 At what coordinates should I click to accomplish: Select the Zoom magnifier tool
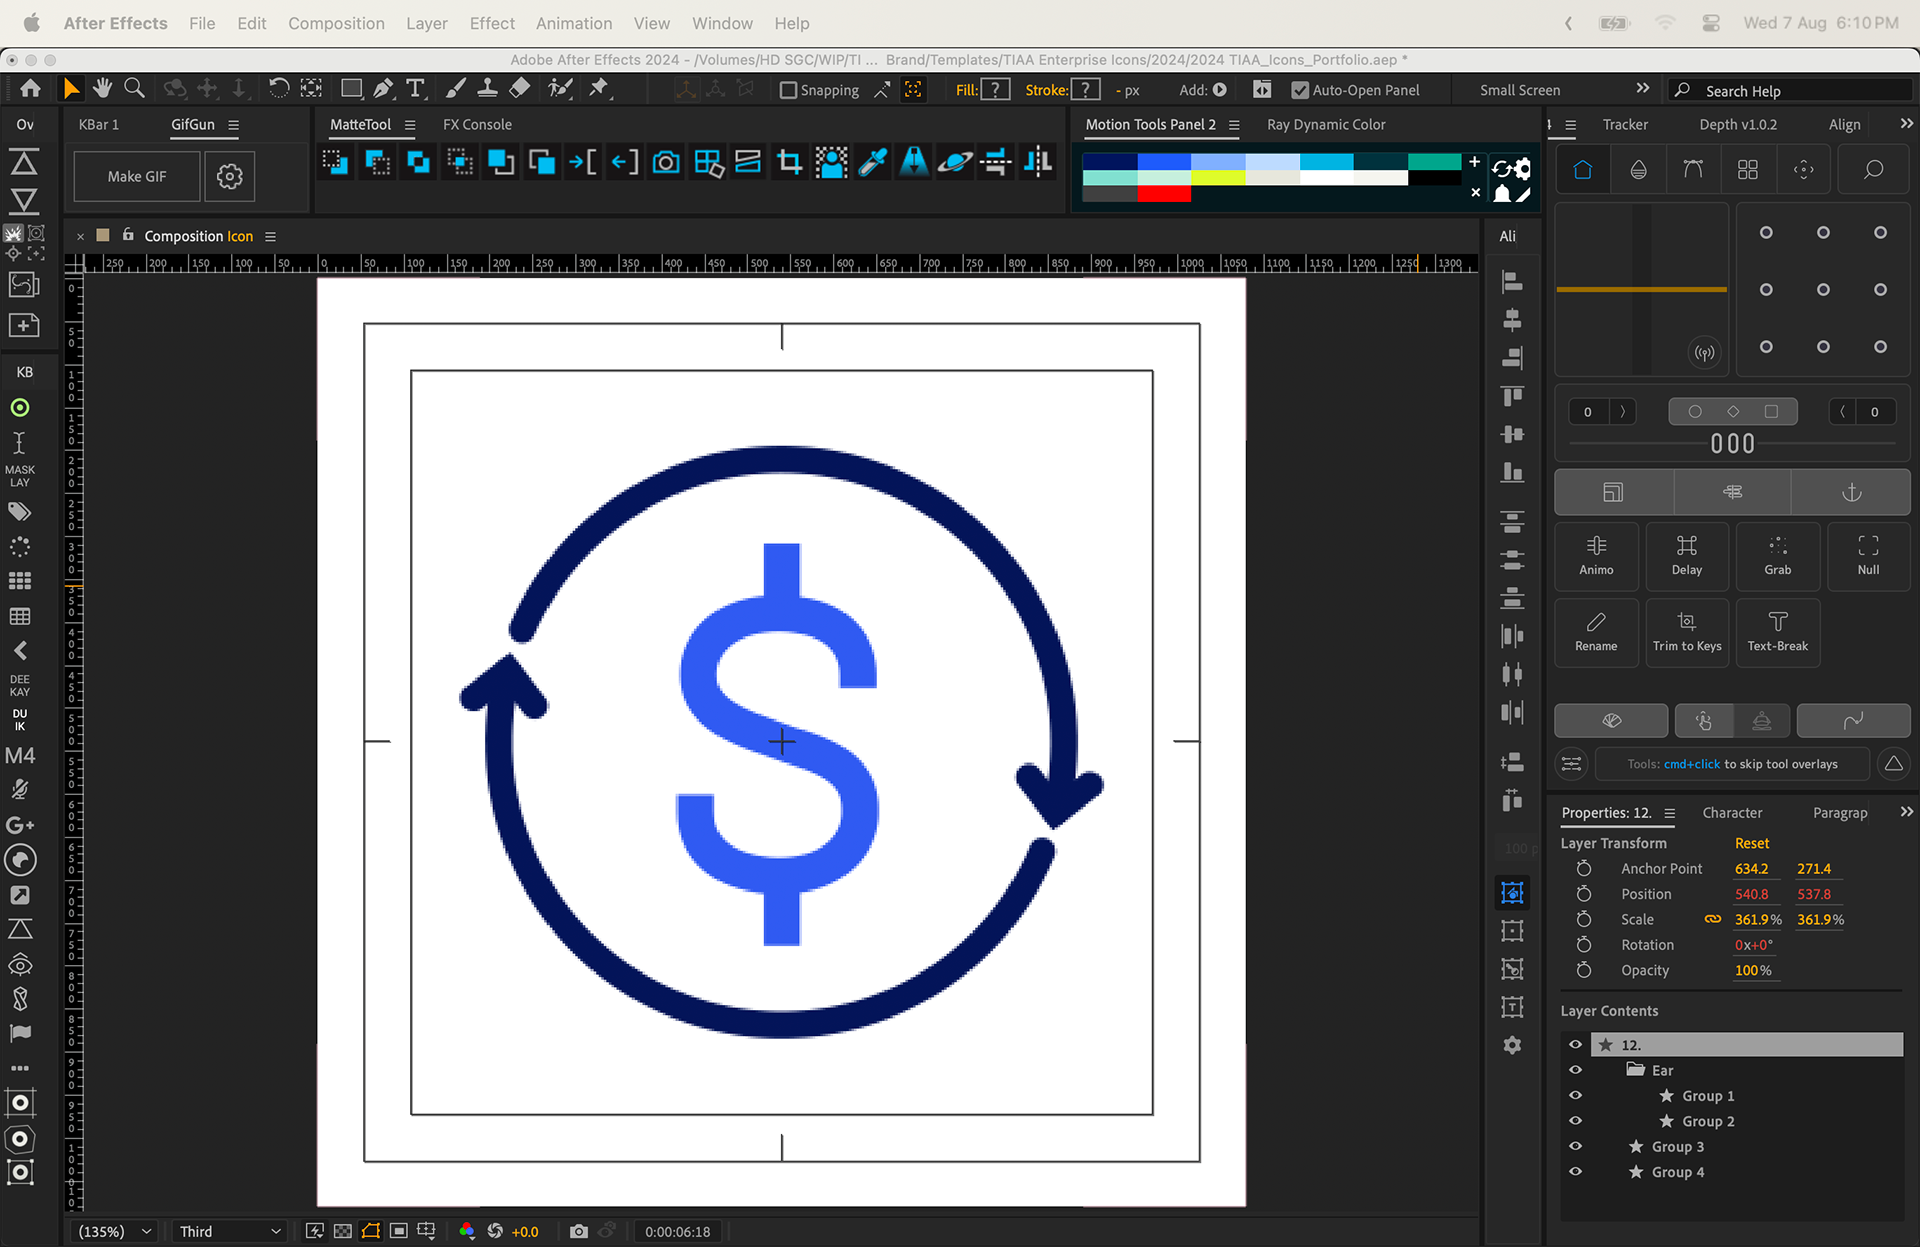(x=134, y=89)
